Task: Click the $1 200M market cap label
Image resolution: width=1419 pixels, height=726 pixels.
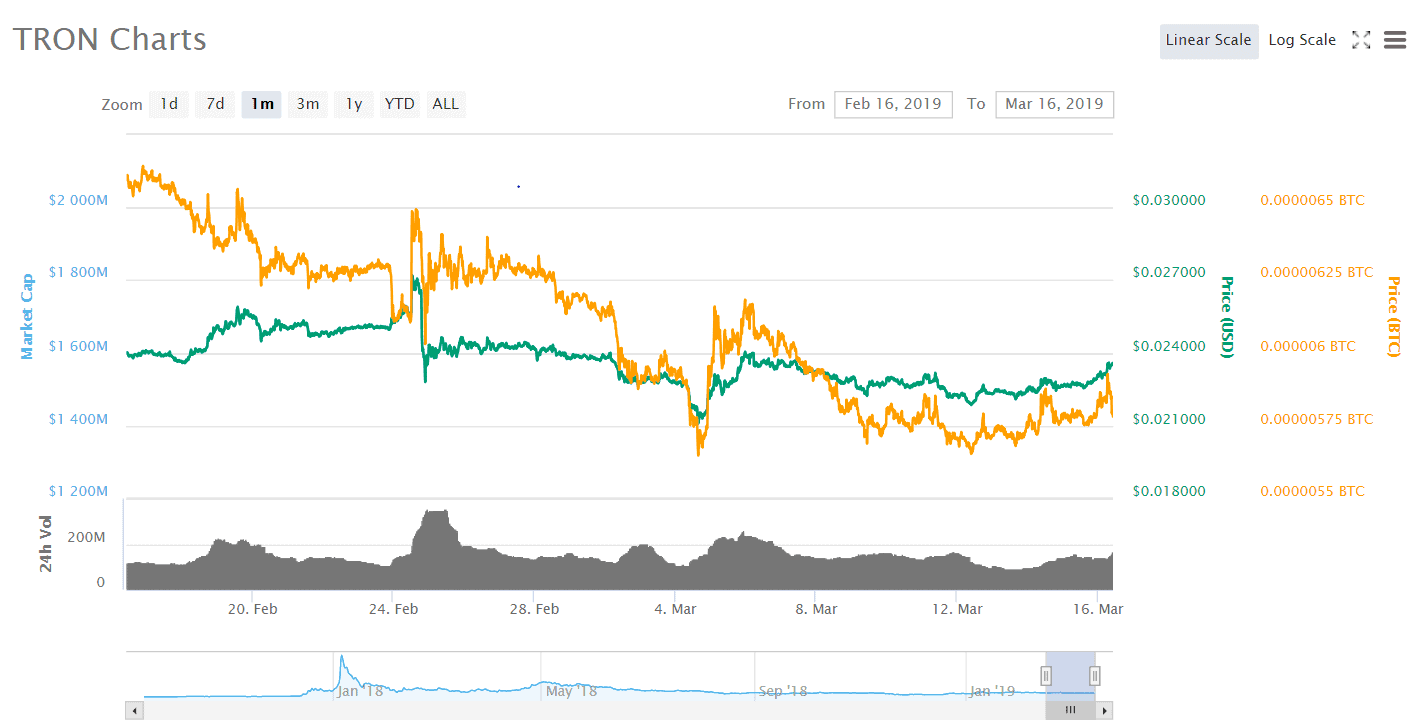Action: (x=77, y=491)
